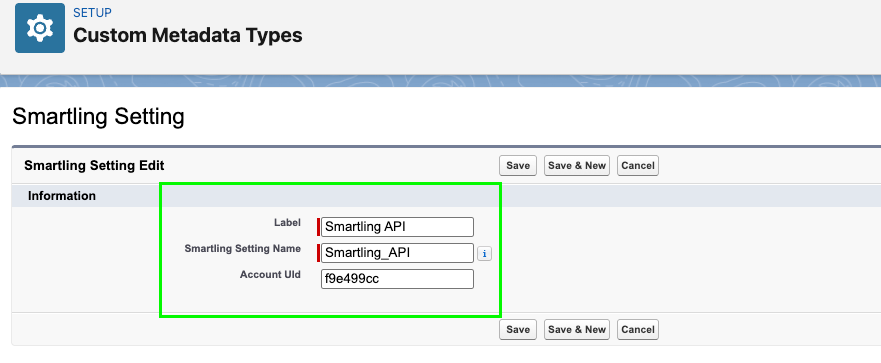Focus the Smartling Setting Name input field
The width and height of the screenshot is (881, 363).
397,253
